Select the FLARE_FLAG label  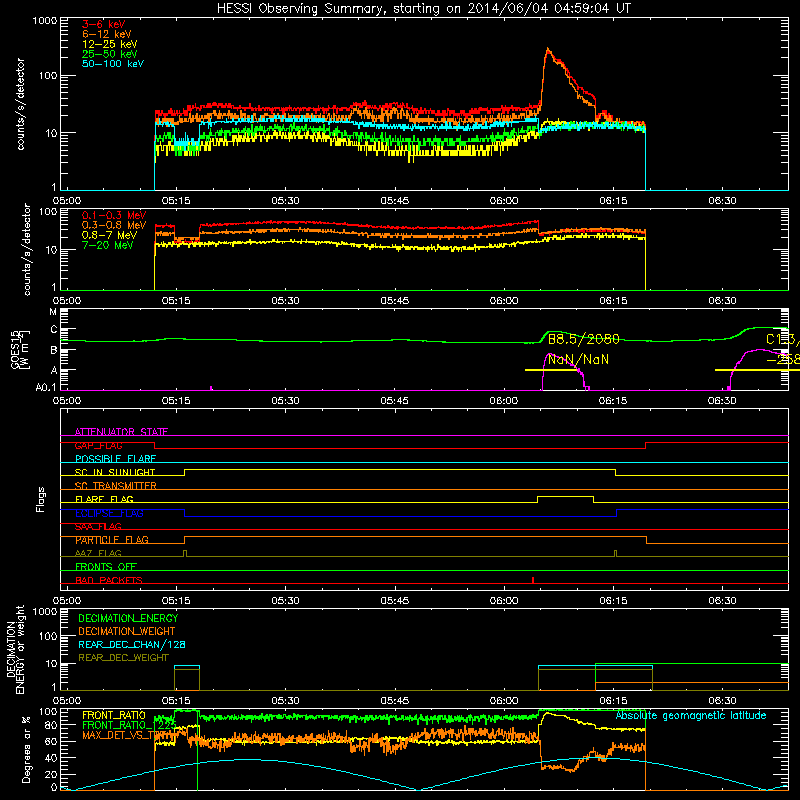pos(104,499)
